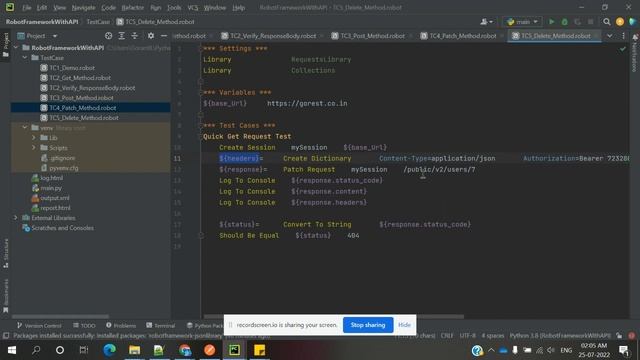The image size is (640, 360).
Task: Open the Problems tool window
Action: tap(121, 325)
